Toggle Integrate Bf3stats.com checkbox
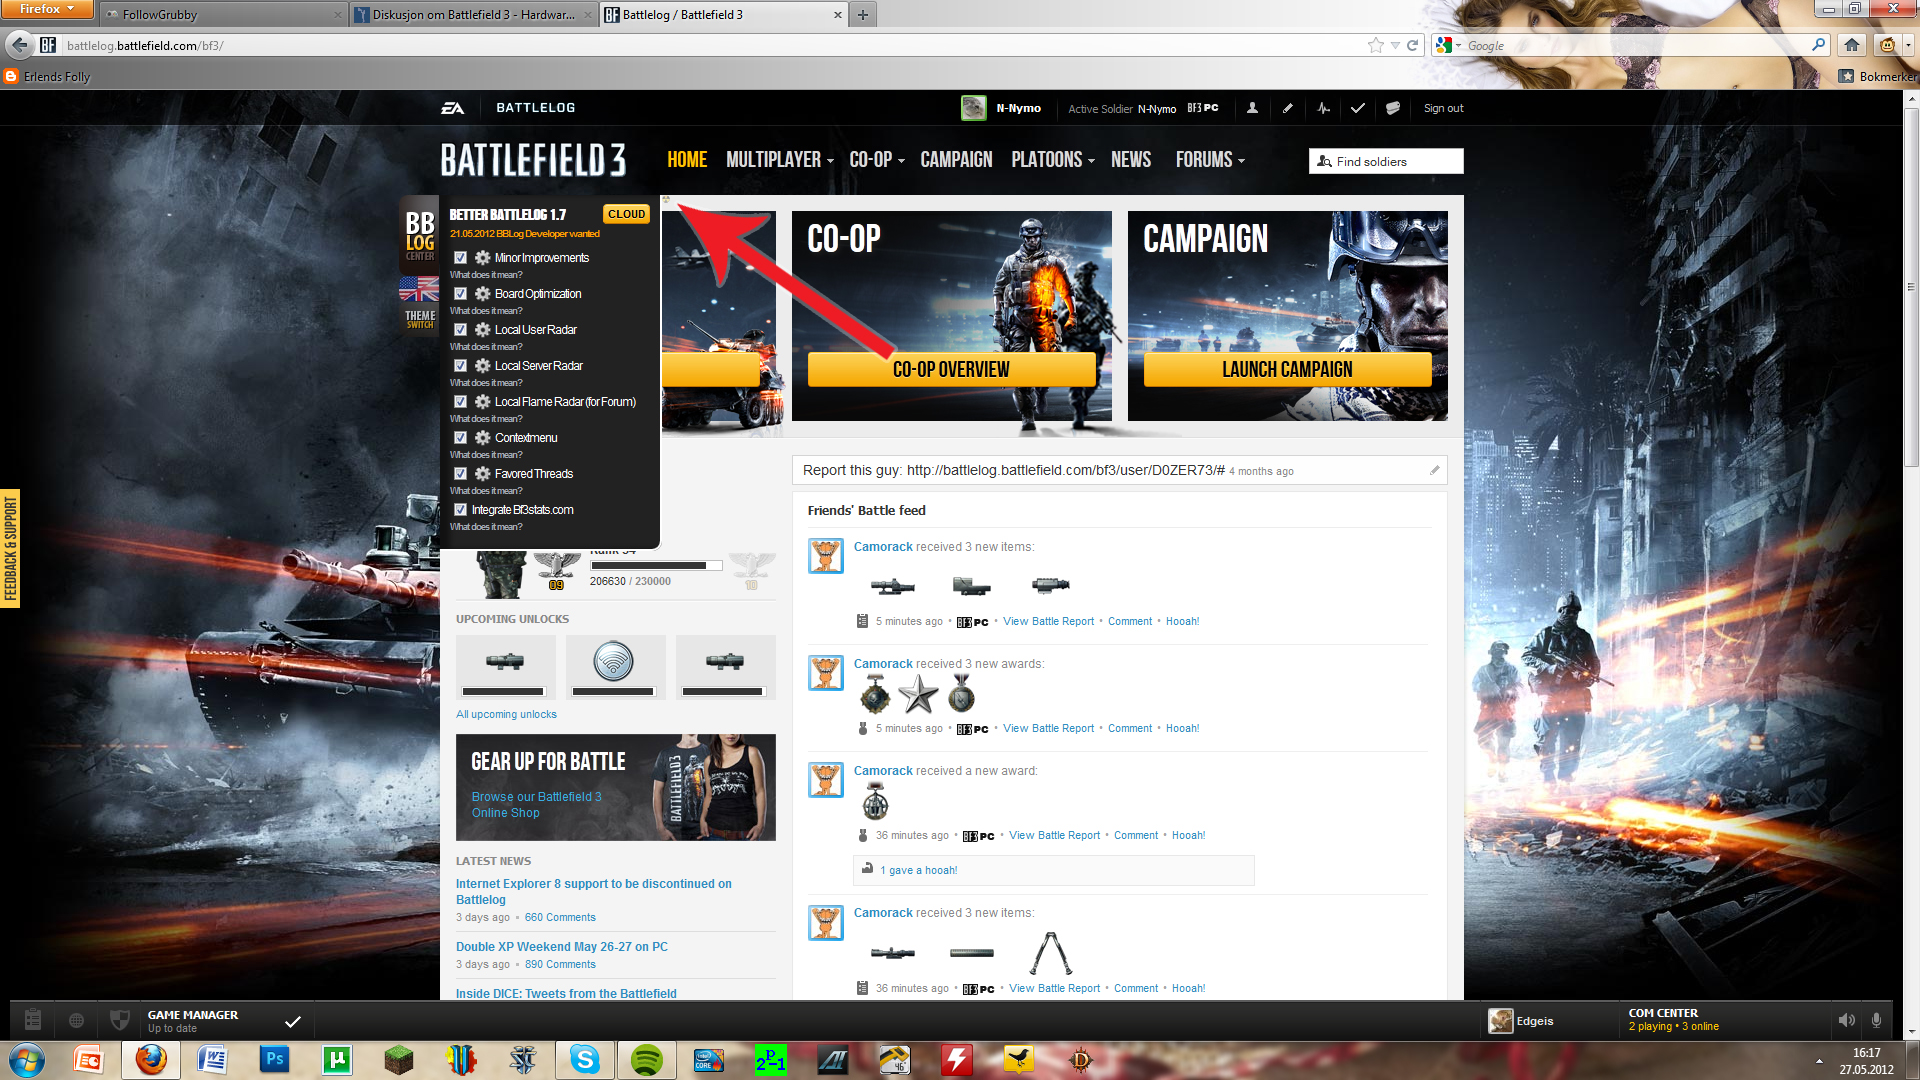The width and height of the screenshot is (1920, 1080). pyautogui.click(x=461, y=510)
